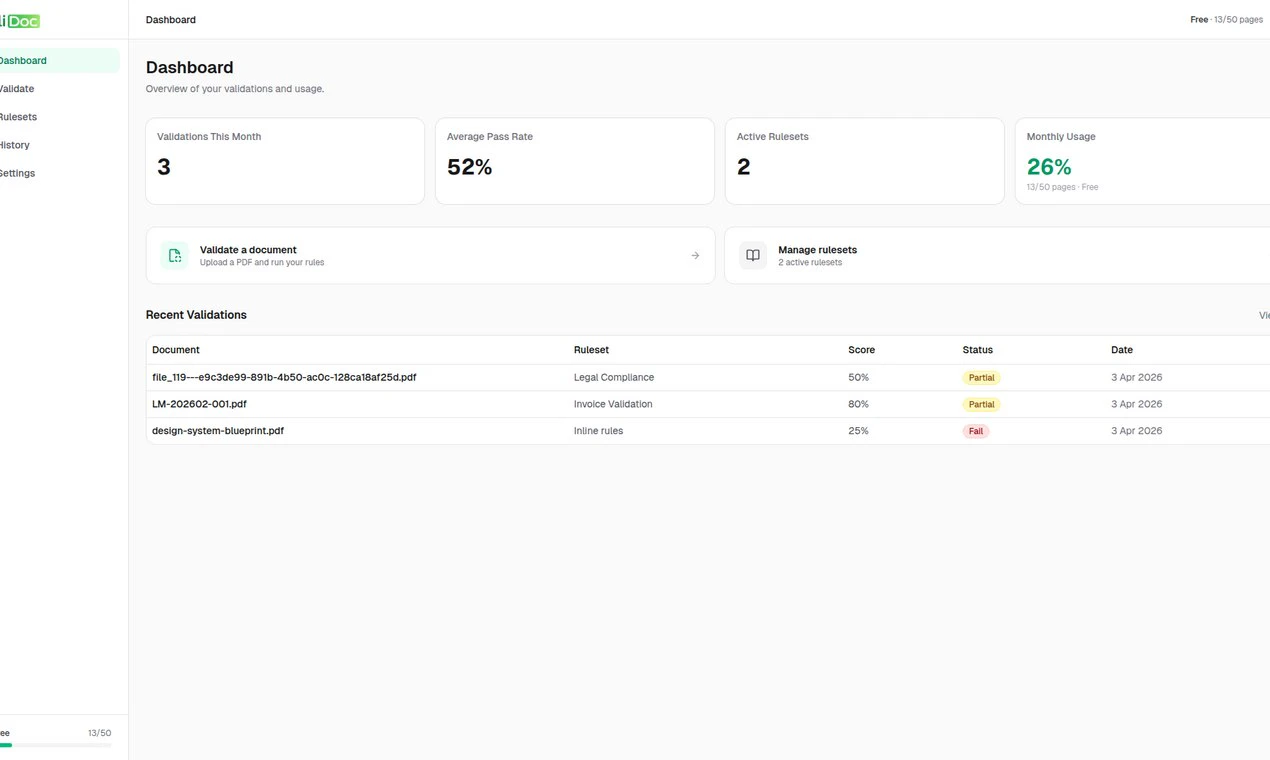The image size is (1270, 760).
Task: Select Dashboard in the sidebar
Action: click(23, 60)
